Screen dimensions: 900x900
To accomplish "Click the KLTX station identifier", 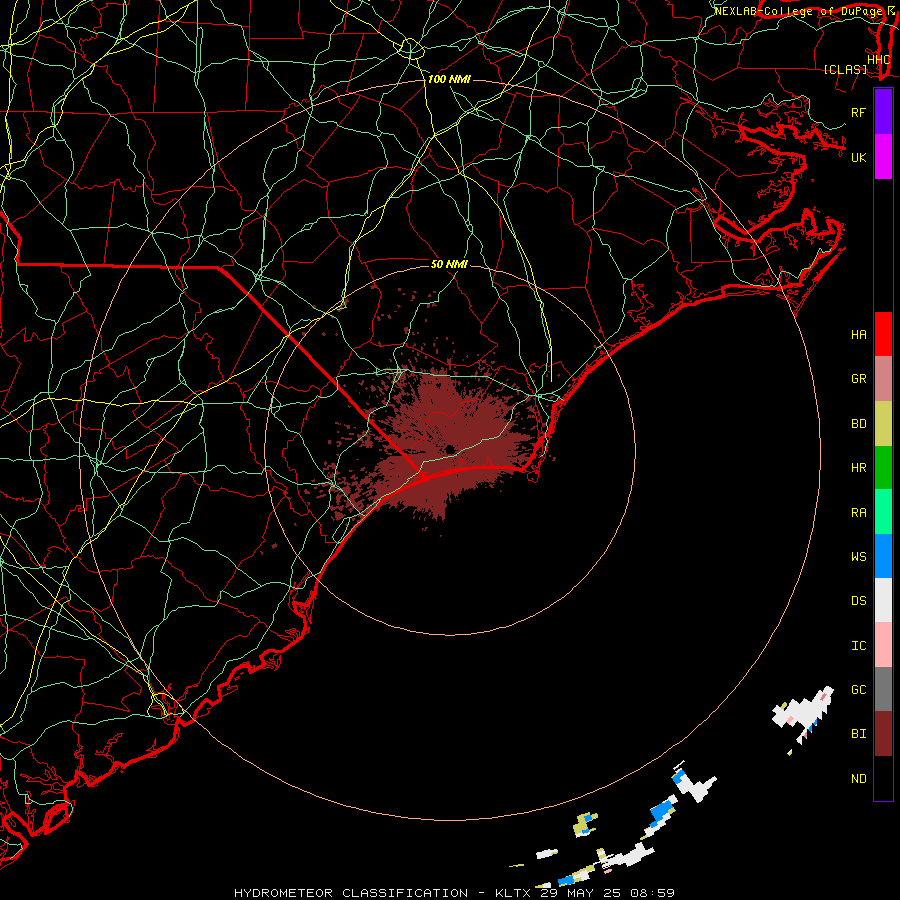I will [x=513, y=893].
